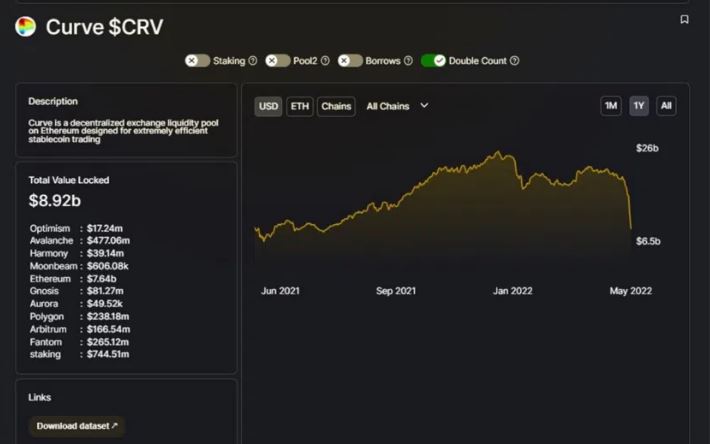This screenshot has width=710, height=444.
Task: Click the Optimism $17.24m row
Action: click(76, 228)
